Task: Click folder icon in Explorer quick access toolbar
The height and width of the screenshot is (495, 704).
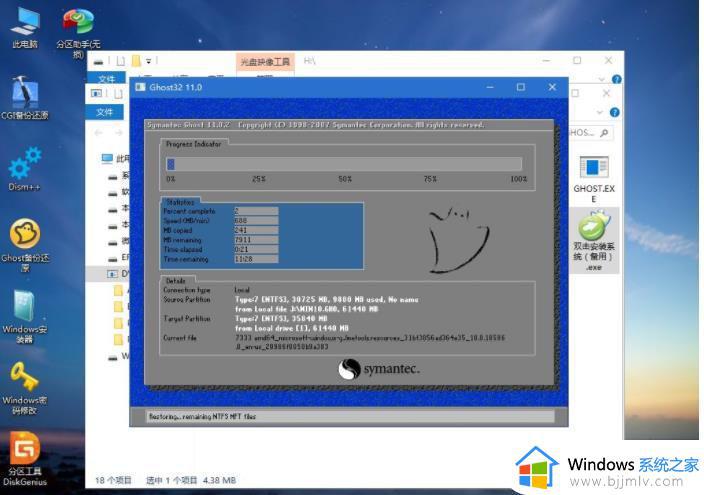Action: pyautogui.click(x=136, y=61)
